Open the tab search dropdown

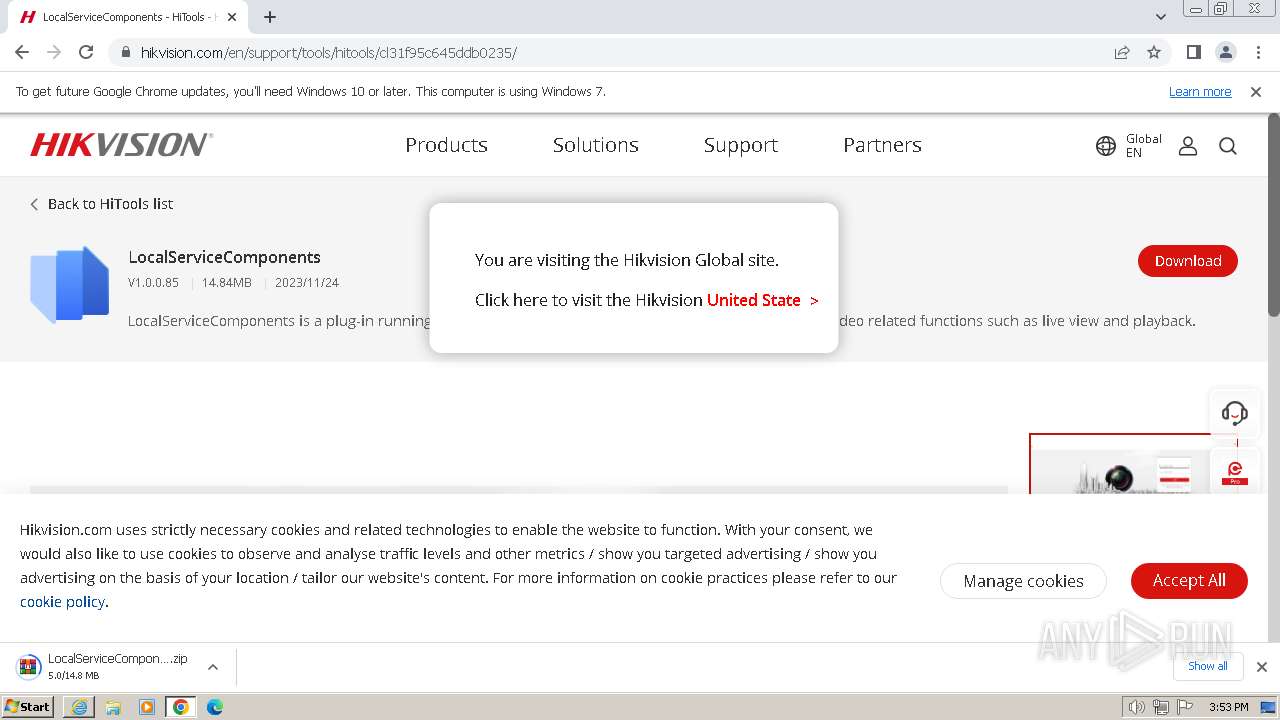tap(1160, 17)
